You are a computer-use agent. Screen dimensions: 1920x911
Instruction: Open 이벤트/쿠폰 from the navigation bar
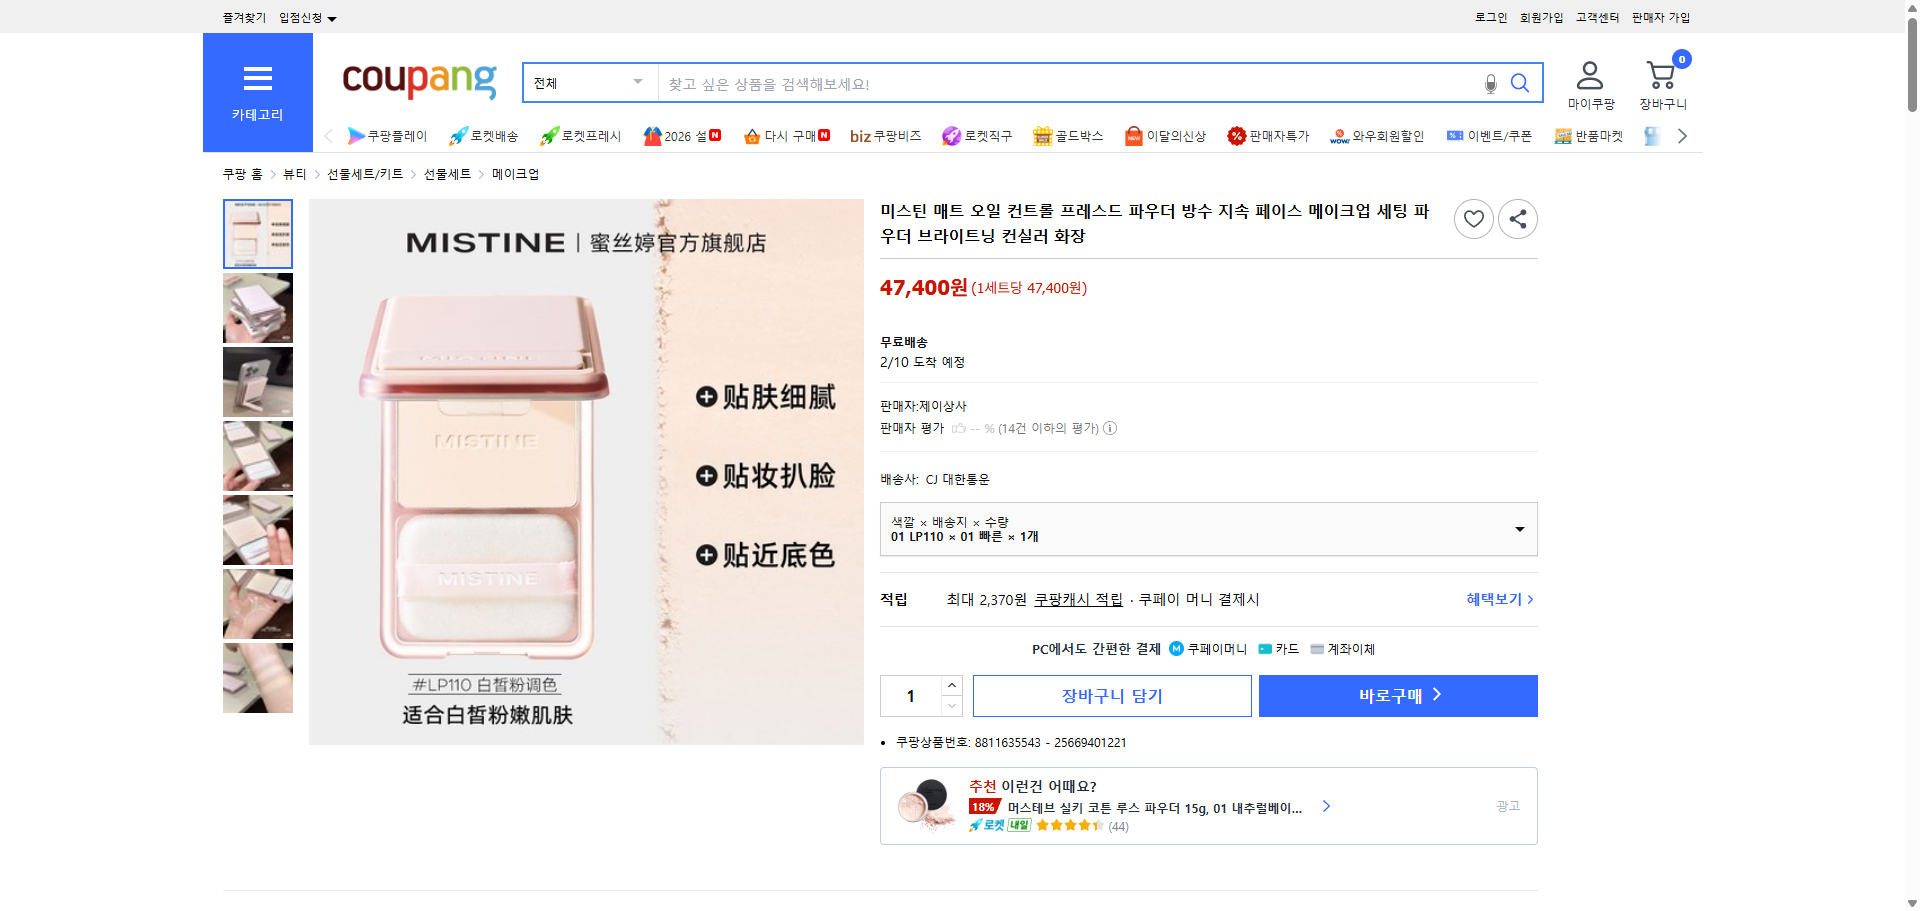coord(1489,135)
